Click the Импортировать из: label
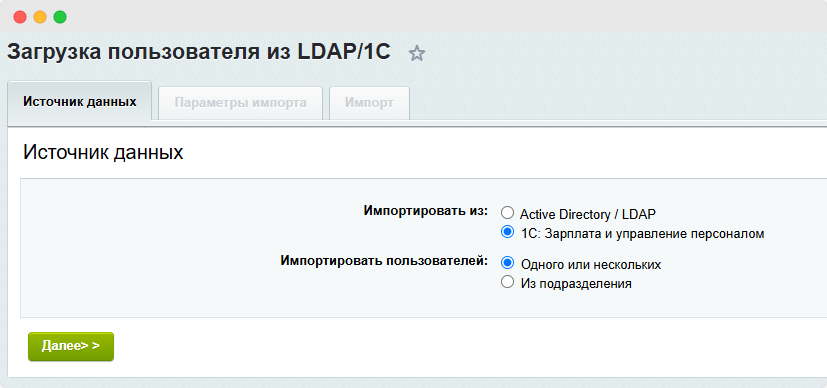 [426, 211]
